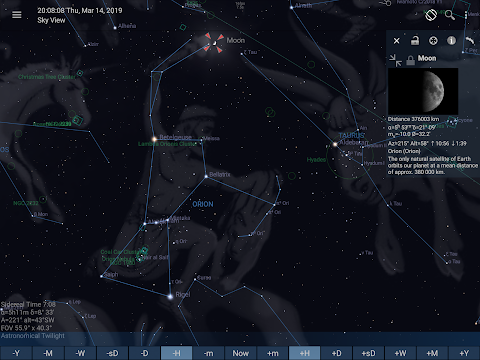Viewport: 480px width, 360px height.
Task: Advance one day with +D
Action: (336, 353)
